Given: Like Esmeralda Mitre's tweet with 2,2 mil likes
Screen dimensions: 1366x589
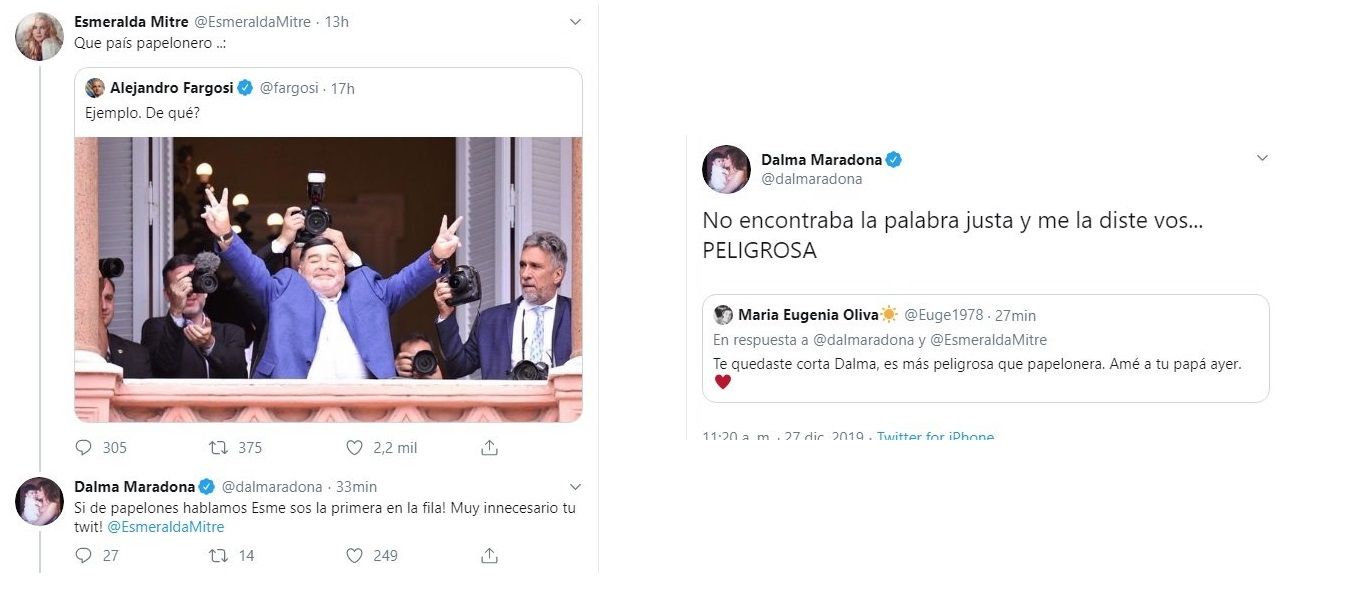Looking at the screenshot, I should [x=354, y=447].
